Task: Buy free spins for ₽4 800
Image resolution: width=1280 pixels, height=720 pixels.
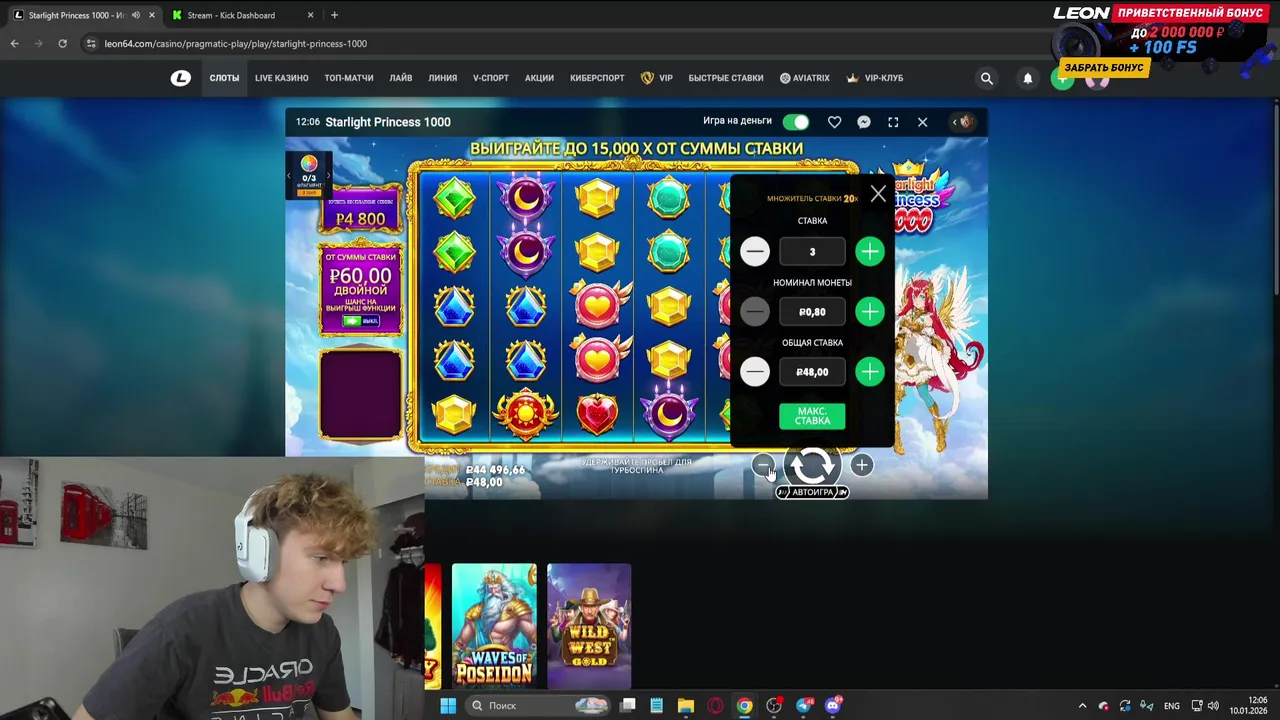Action: click(361, 212)
